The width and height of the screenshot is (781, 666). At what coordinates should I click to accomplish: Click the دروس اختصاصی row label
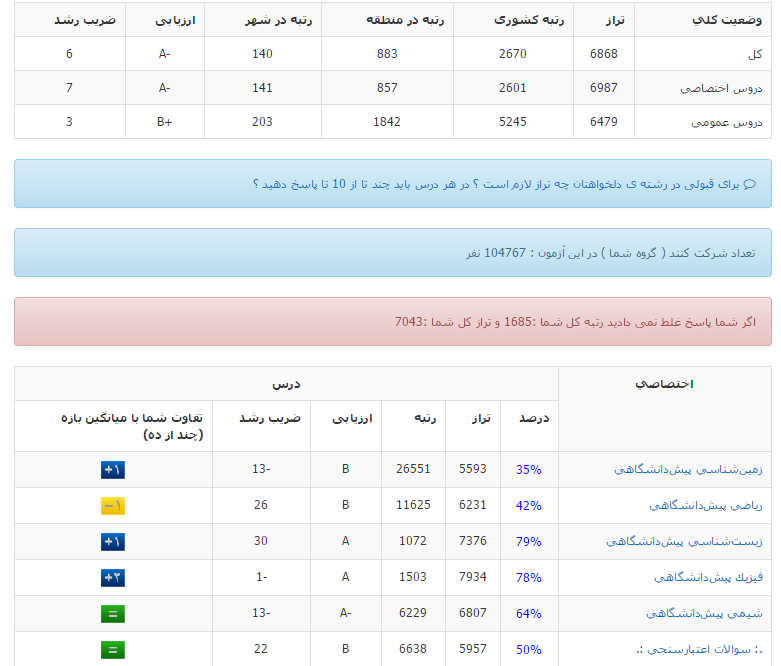(x=721, y=88)
